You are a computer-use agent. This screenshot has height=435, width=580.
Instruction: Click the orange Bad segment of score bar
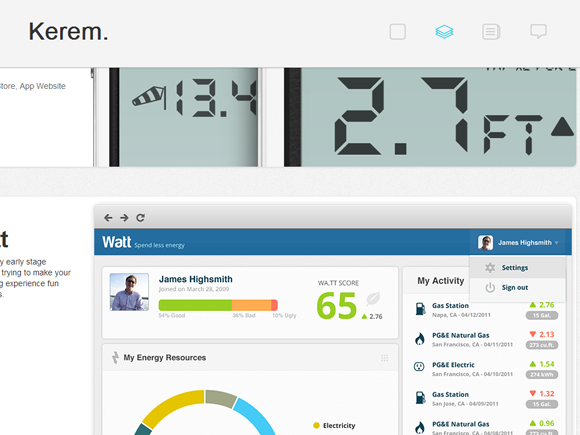tap(252, 305)
